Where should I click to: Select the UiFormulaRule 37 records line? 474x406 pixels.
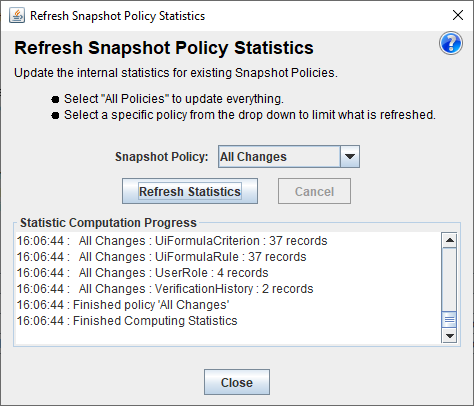click(x=162, y=257)
